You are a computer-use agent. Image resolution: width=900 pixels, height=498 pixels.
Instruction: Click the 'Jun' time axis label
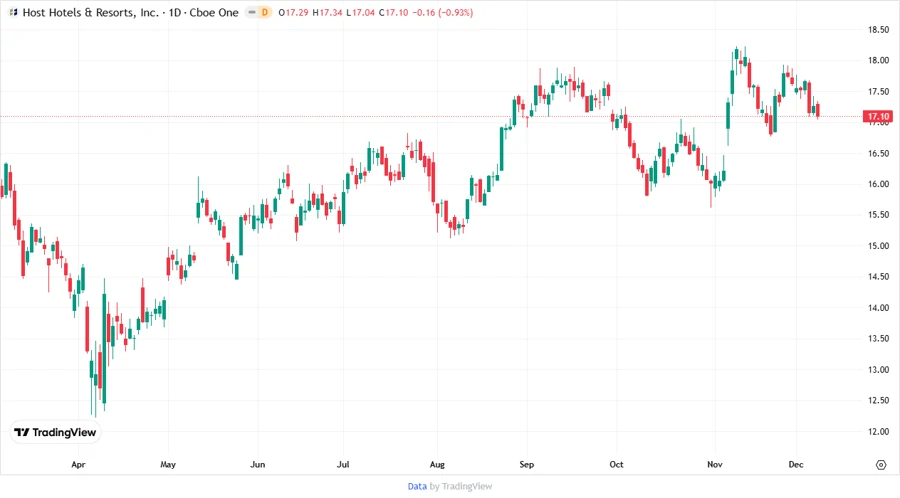tap(258, 464)
